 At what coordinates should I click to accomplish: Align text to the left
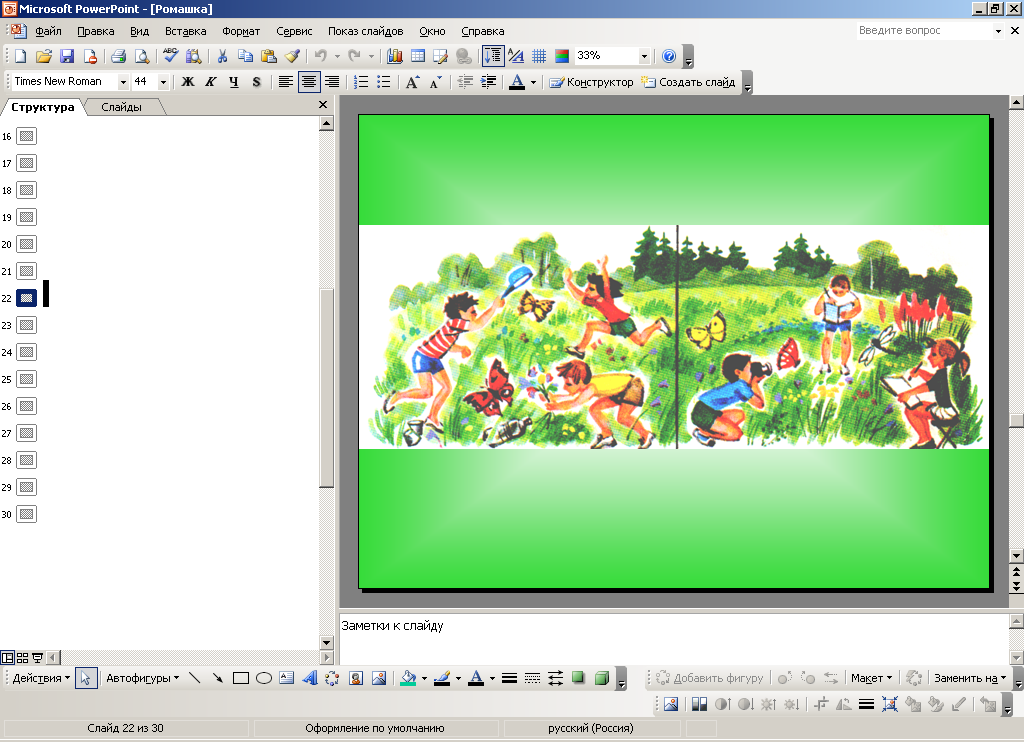(x=285, y=82)
